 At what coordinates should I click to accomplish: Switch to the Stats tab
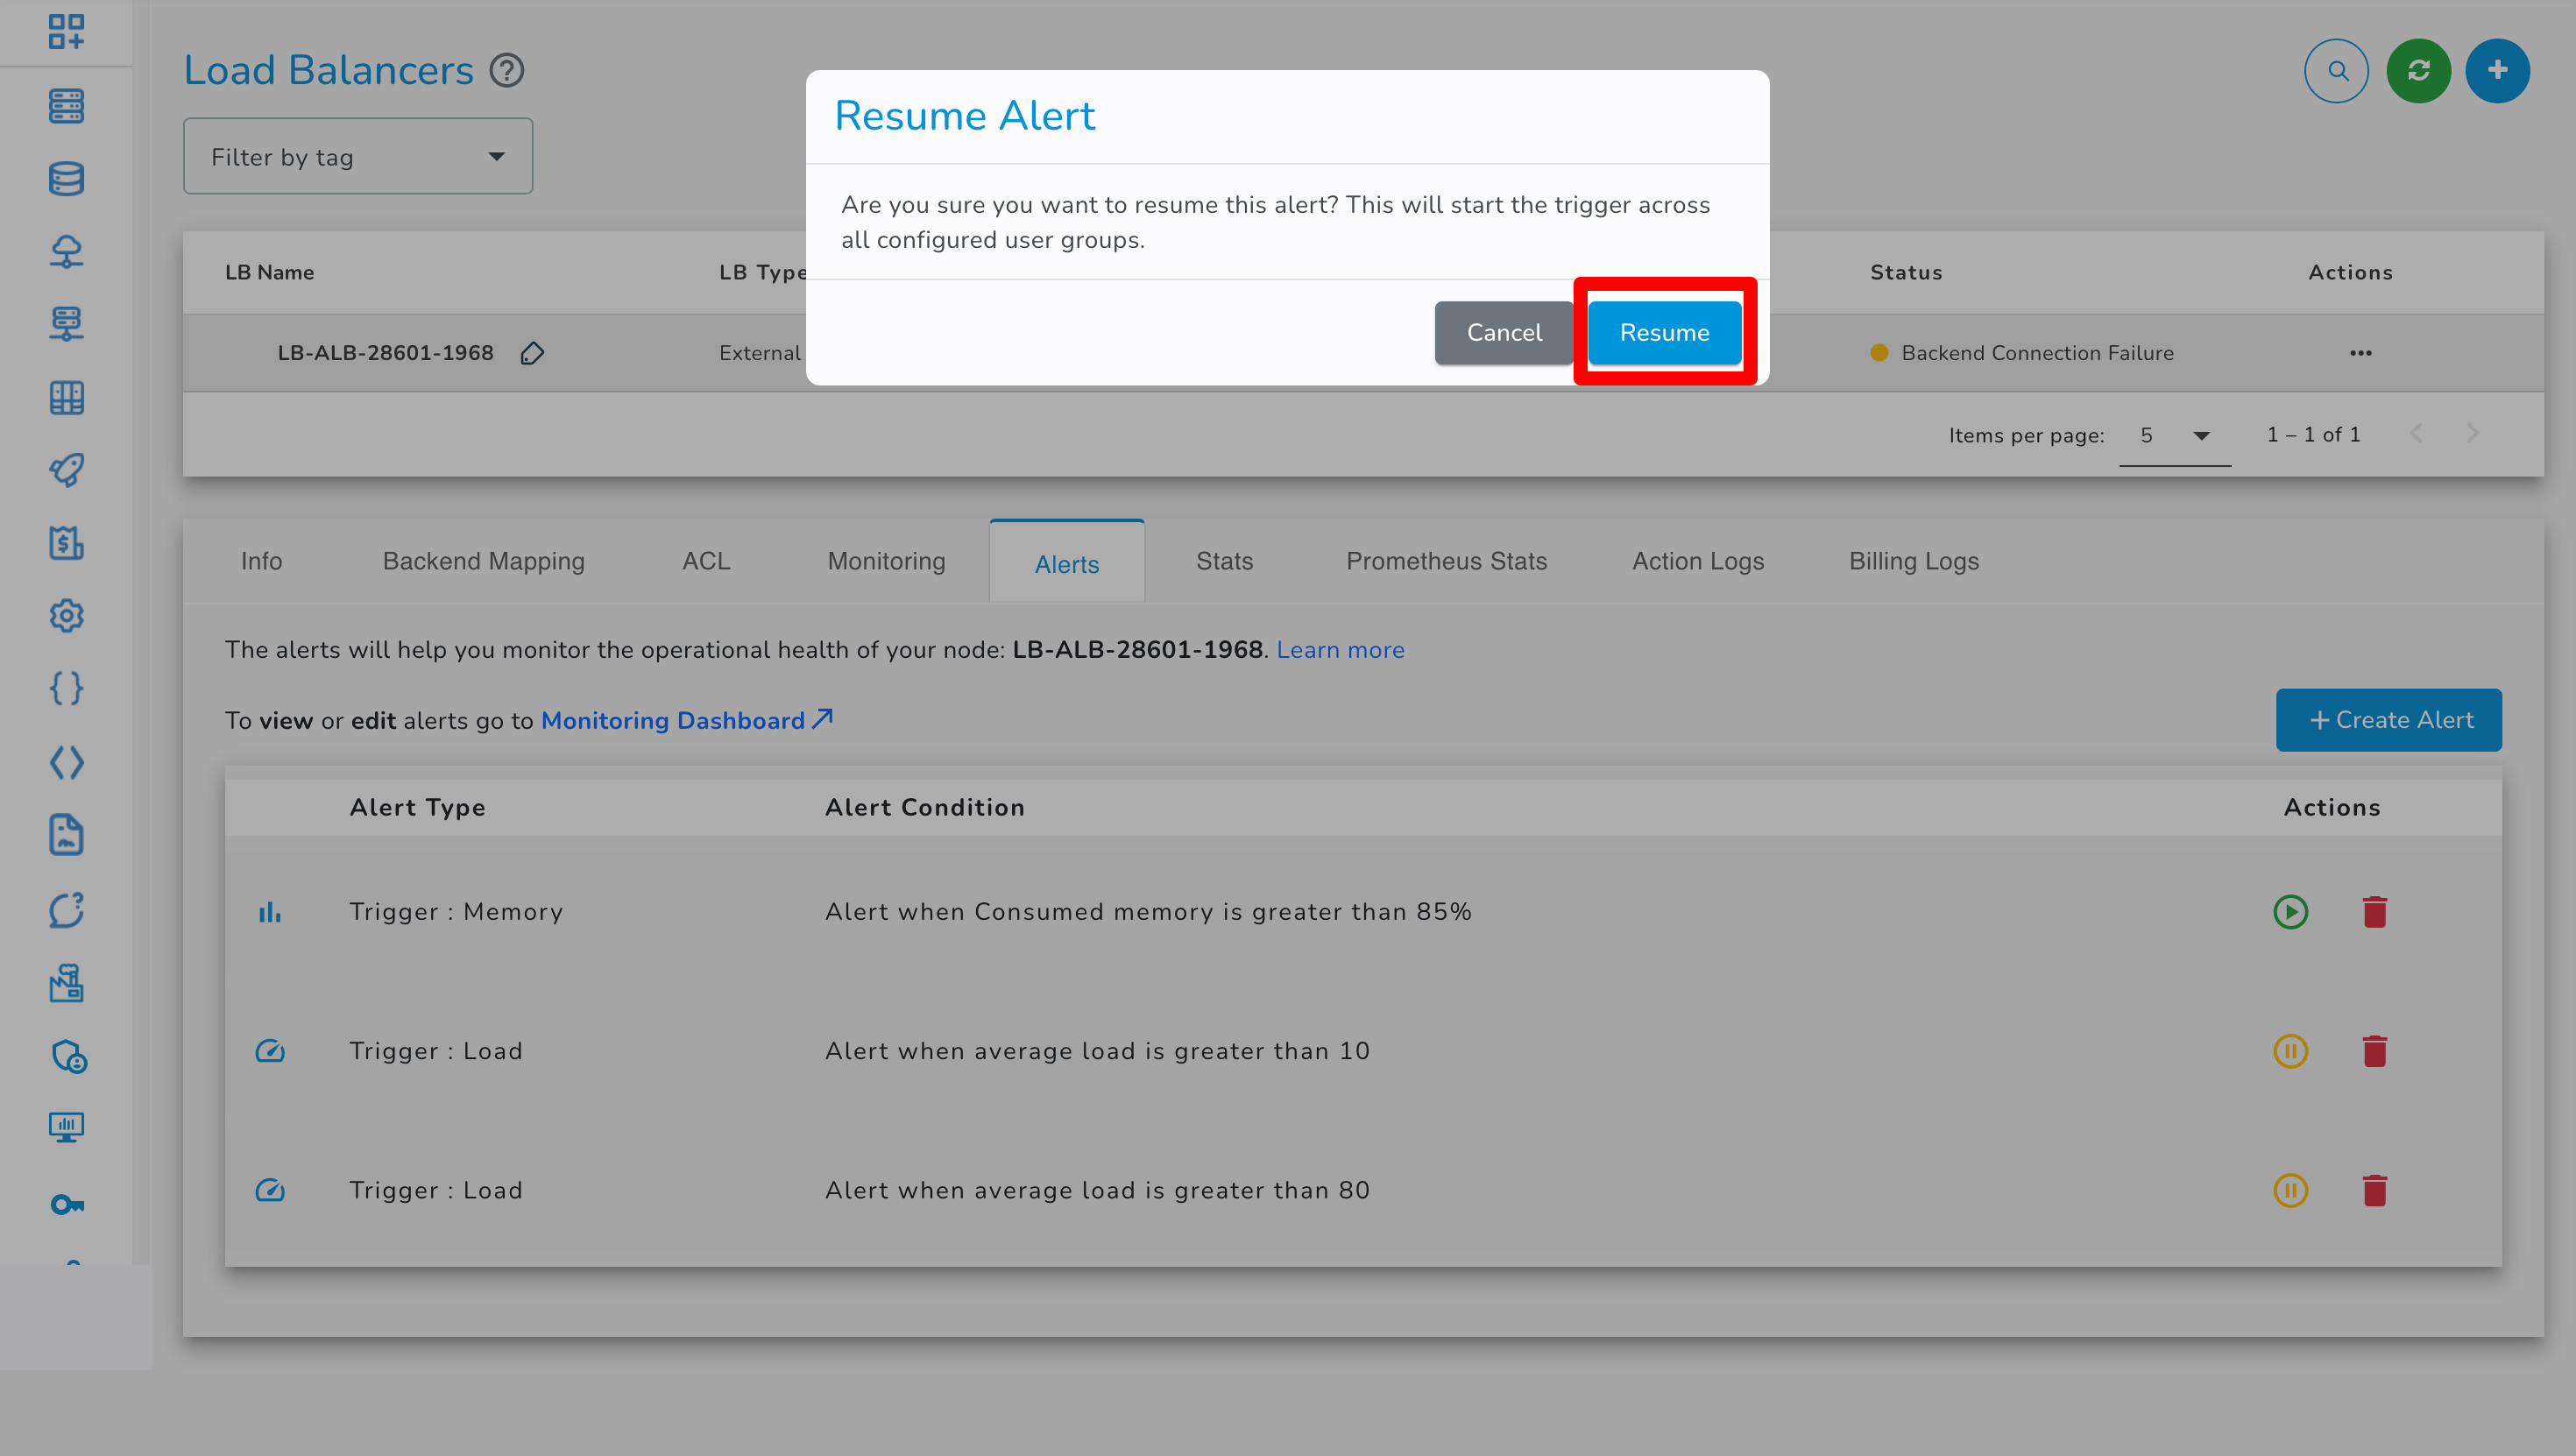pos(1224,561)
